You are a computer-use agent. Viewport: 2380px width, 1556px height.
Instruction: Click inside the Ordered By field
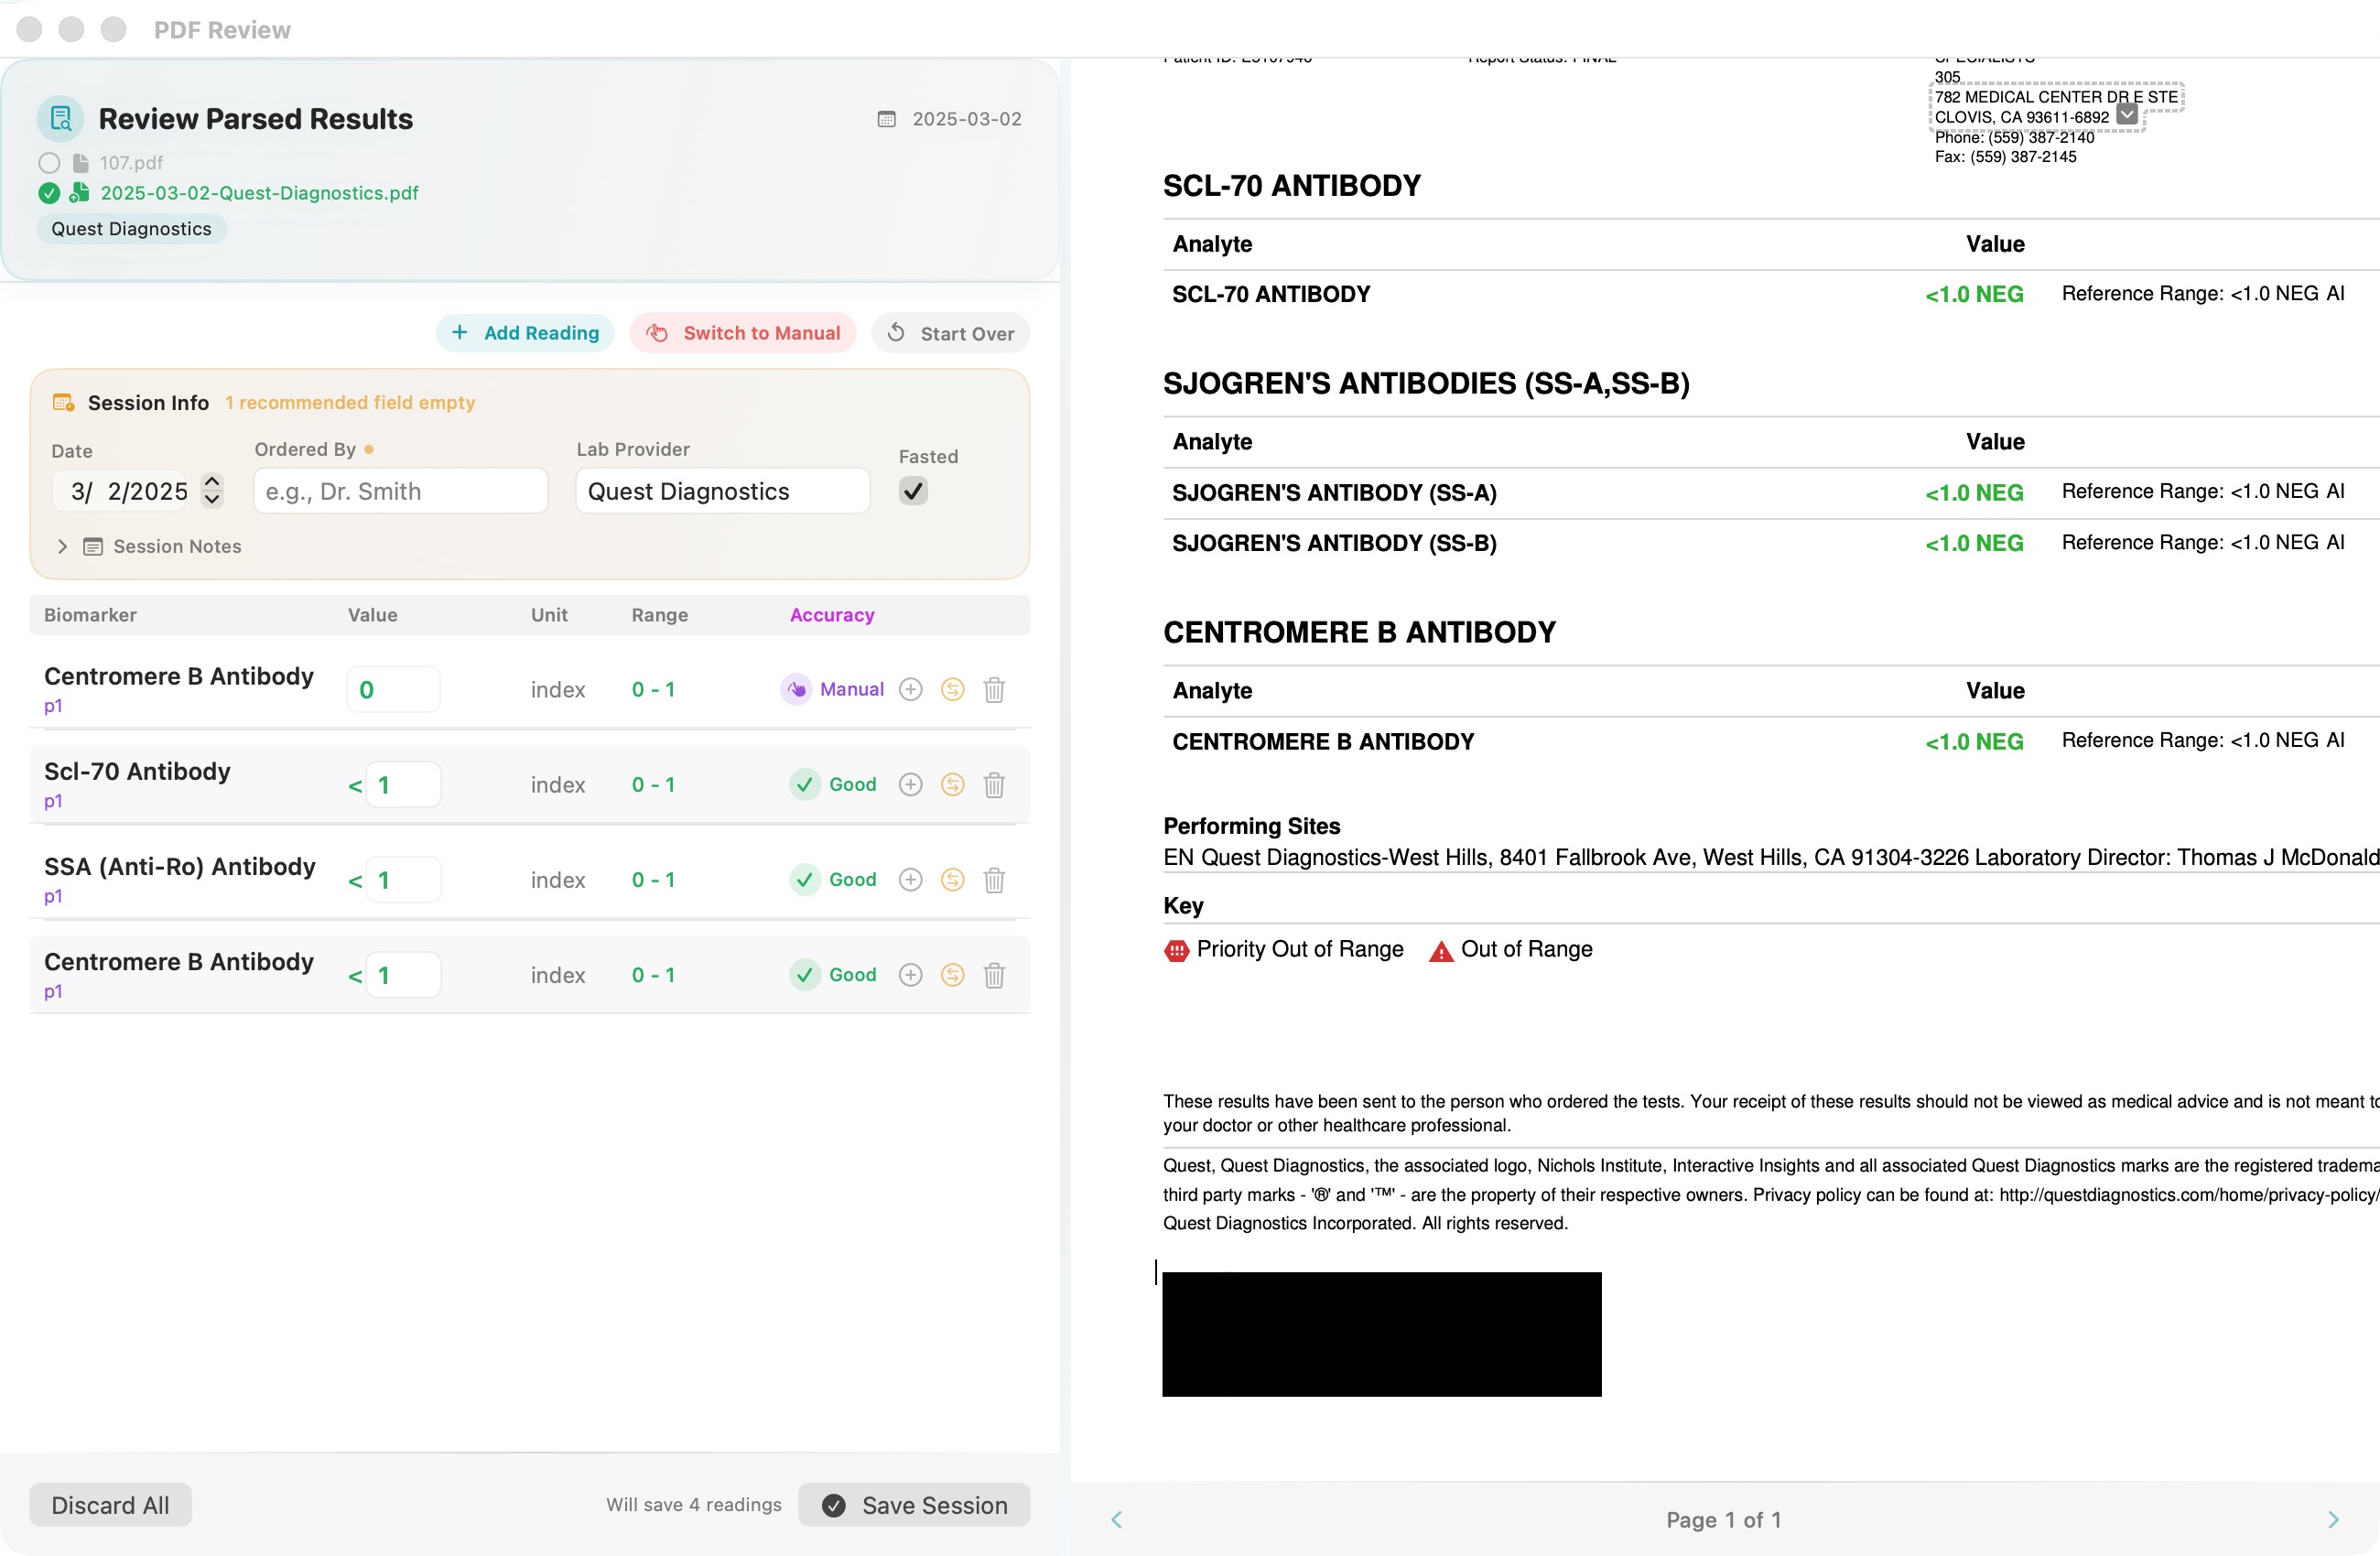click(x=399, y=491)
